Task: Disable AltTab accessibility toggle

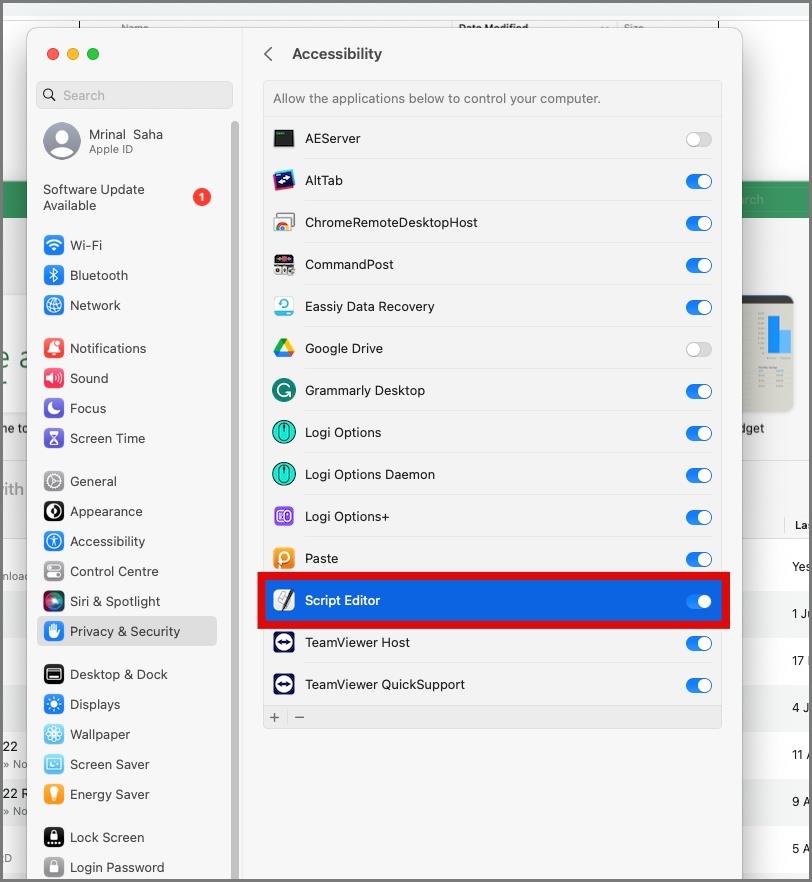Action: [x=698, y=181]
